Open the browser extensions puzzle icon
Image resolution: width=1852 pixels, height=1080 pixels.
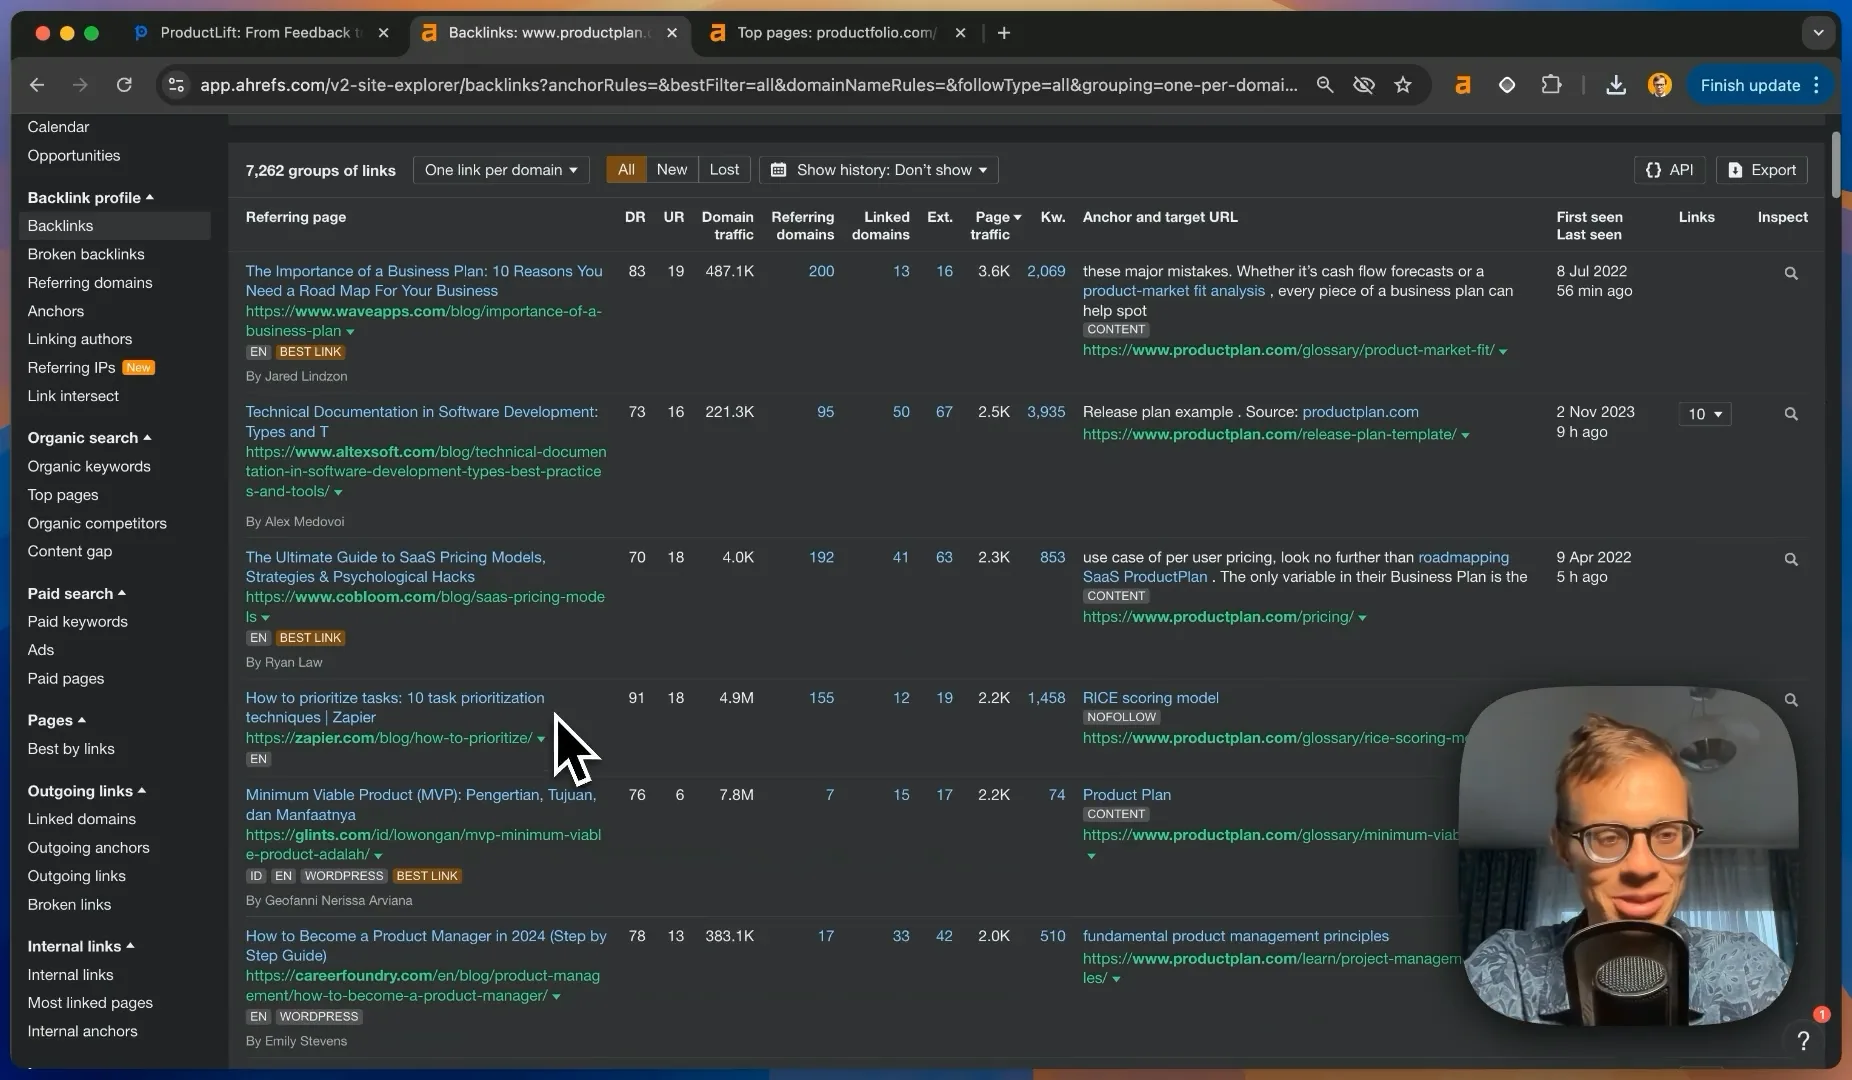click(x=1551, y=85)
